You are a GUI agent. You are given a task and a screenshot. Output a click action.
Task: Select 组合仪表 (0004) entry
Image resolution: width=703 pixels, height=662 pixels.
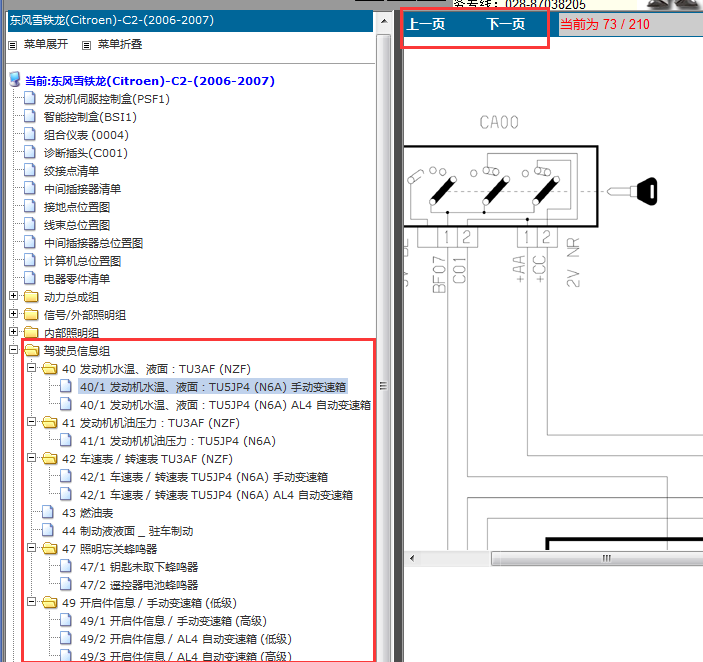86,135
